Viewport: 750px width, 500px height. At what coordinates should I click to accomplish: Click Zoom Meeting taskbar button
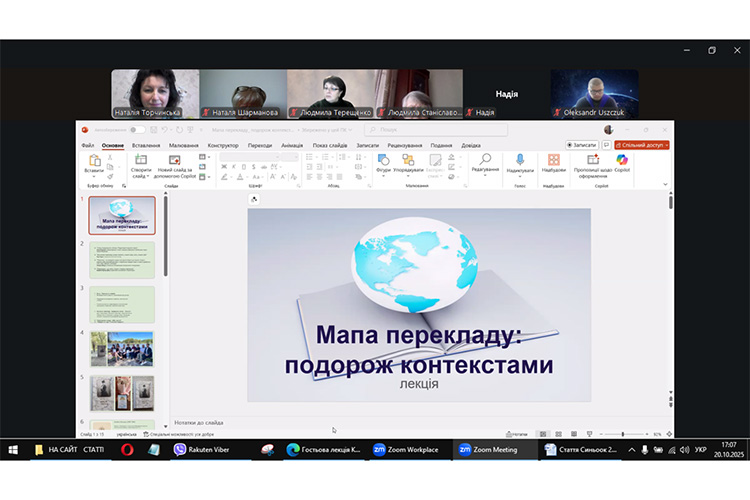pyautogui.click(x=489, y=450)
